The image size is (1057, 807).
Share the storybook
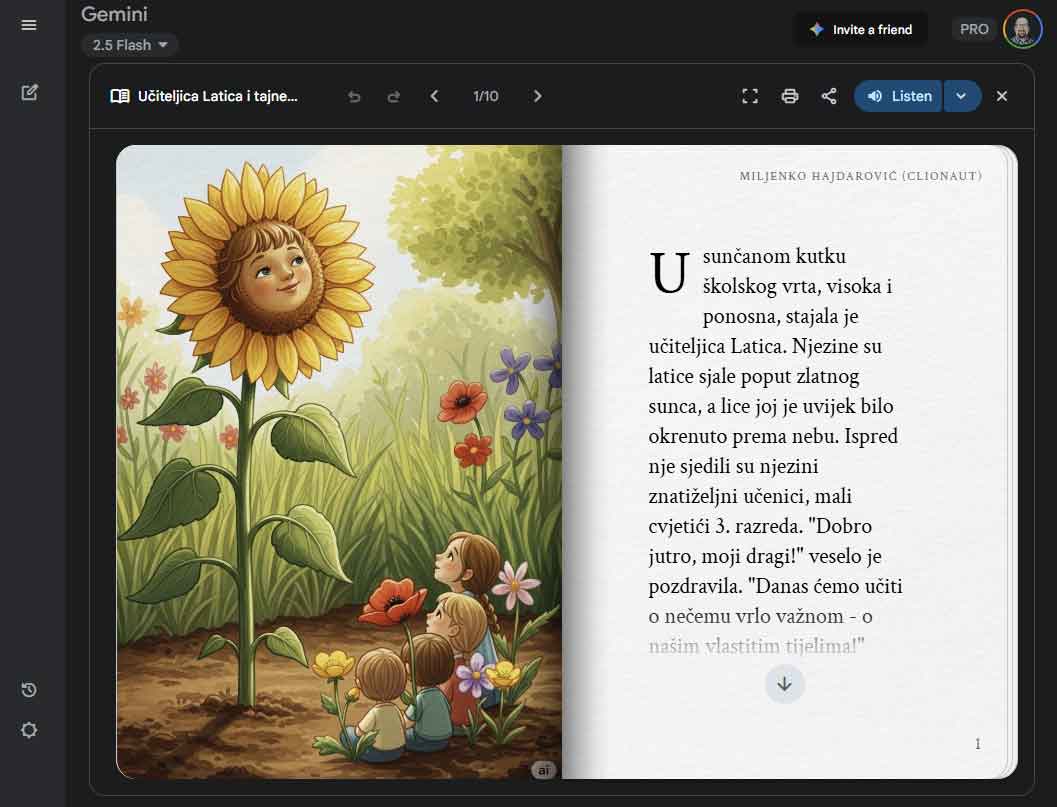point(829,96)
